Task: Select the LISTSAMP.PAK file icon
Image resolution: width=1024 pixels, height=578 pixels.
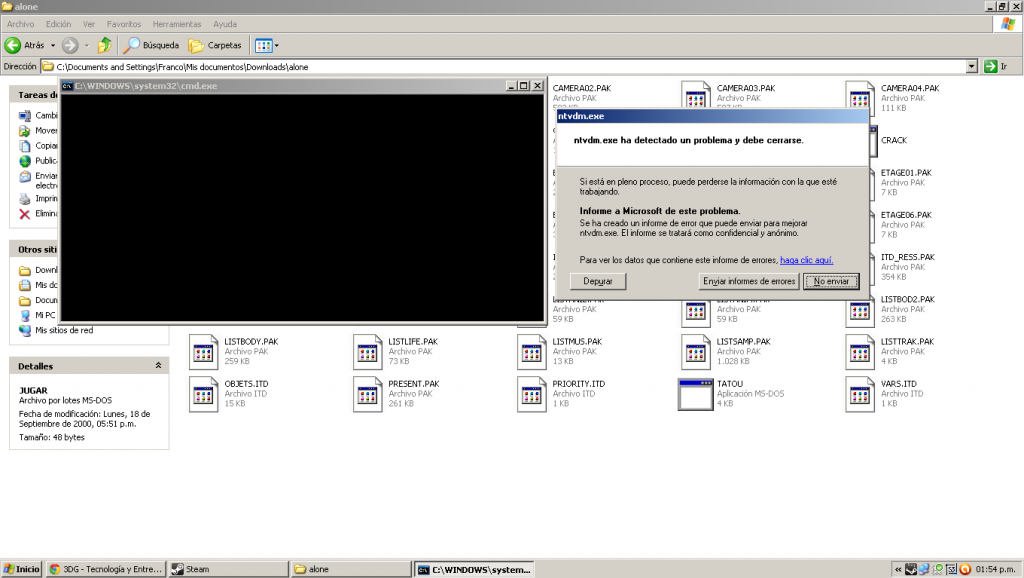Action: point(696,351)
